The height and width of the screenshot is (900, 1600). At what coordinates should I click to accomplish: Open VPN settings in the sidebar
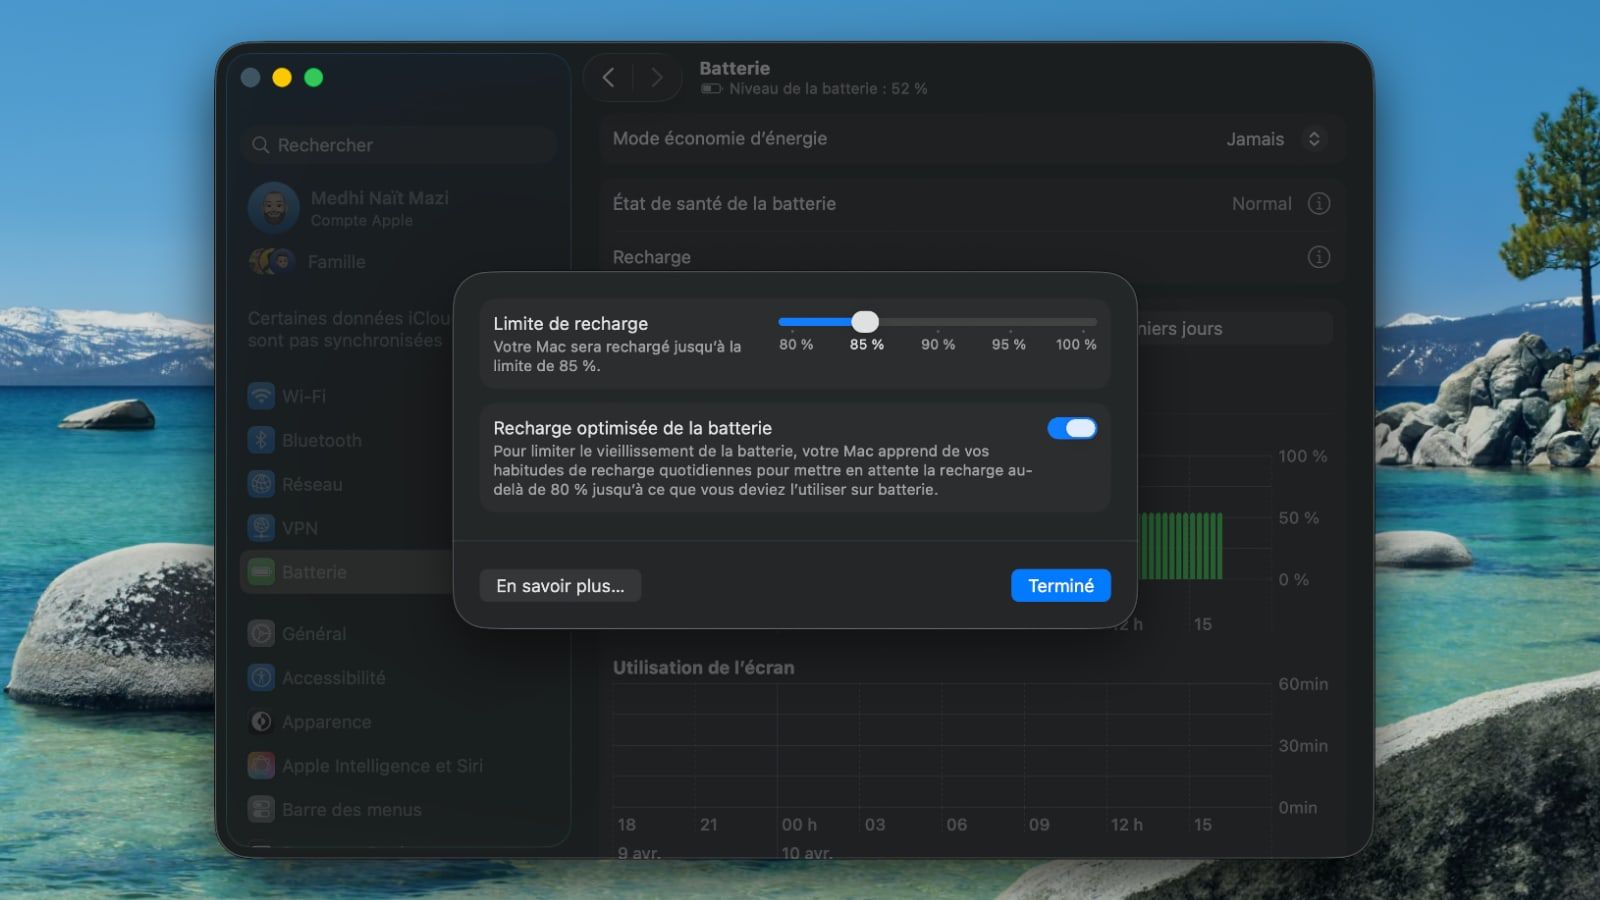[x=261, y=528]
